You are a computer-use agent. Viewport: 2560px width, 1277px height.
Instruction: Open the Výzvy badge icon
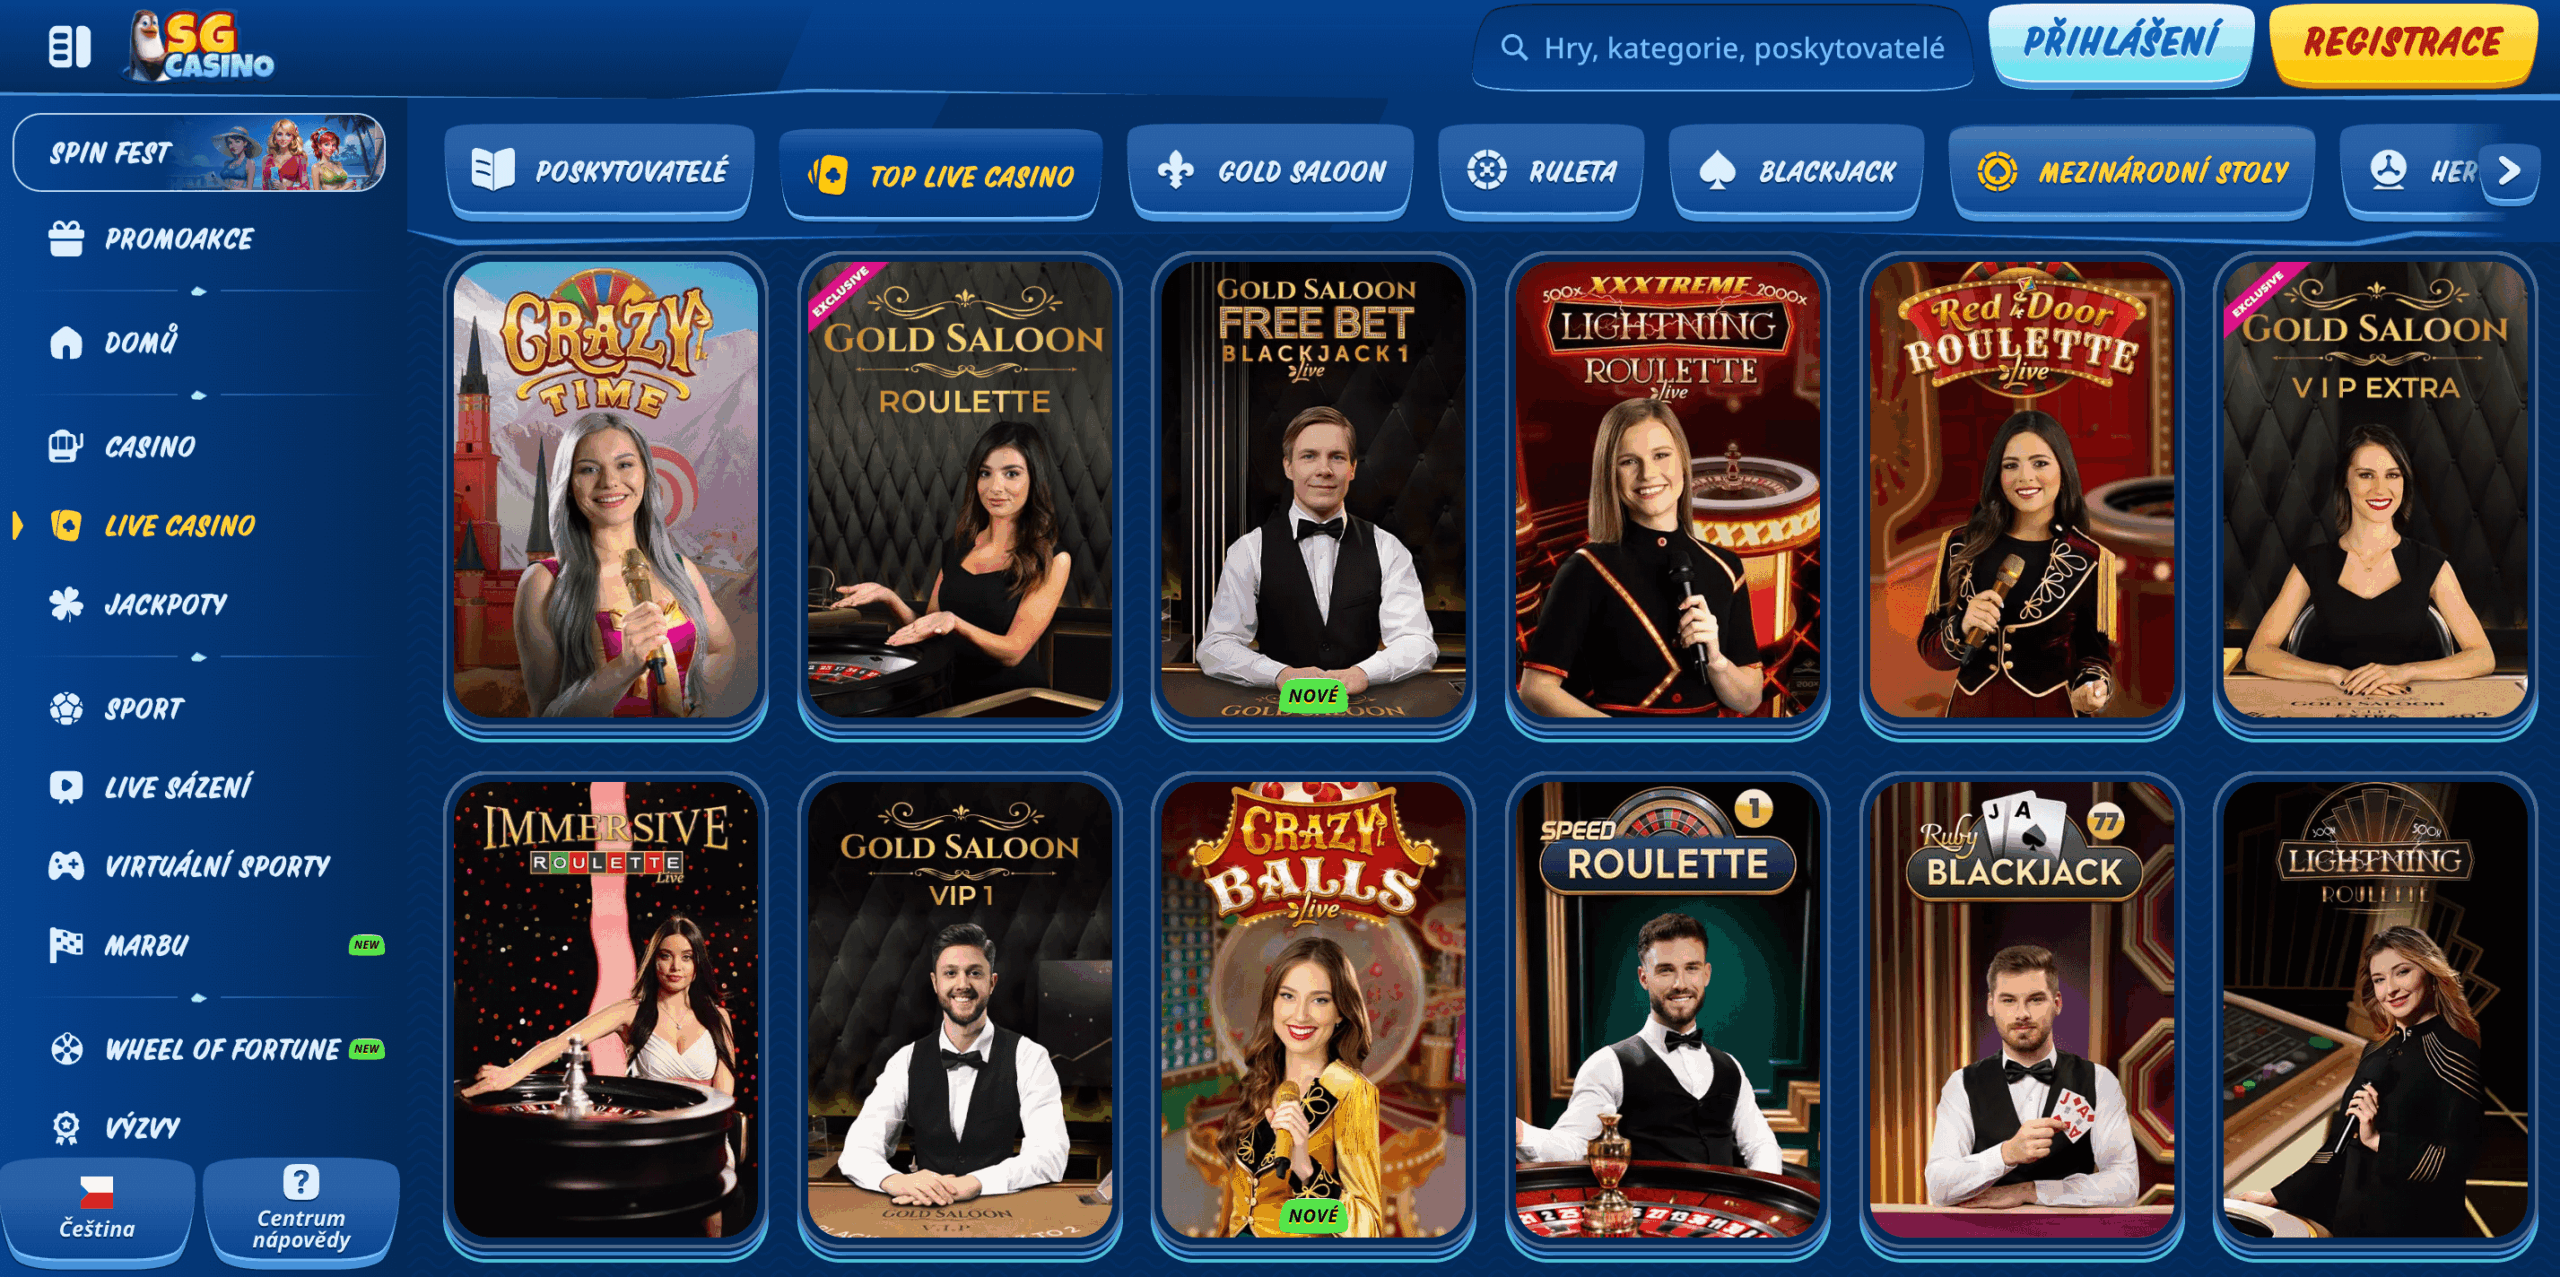click(66, 1127)
